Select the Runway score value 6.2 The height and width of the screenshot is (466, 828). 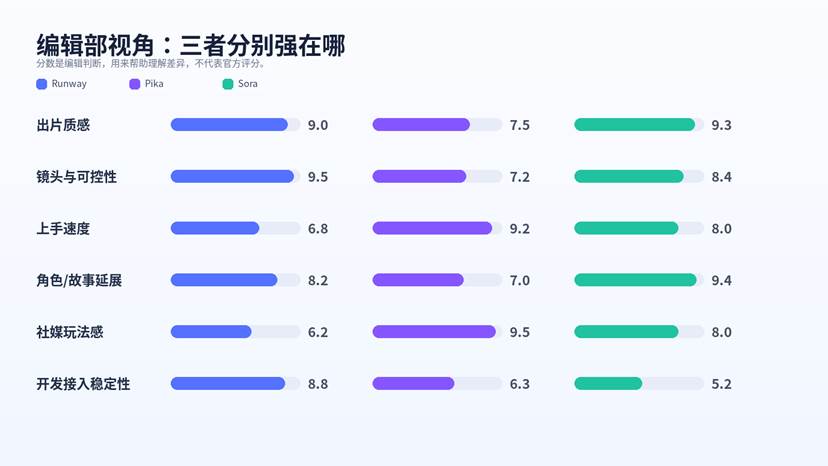(x=318, y=332)
